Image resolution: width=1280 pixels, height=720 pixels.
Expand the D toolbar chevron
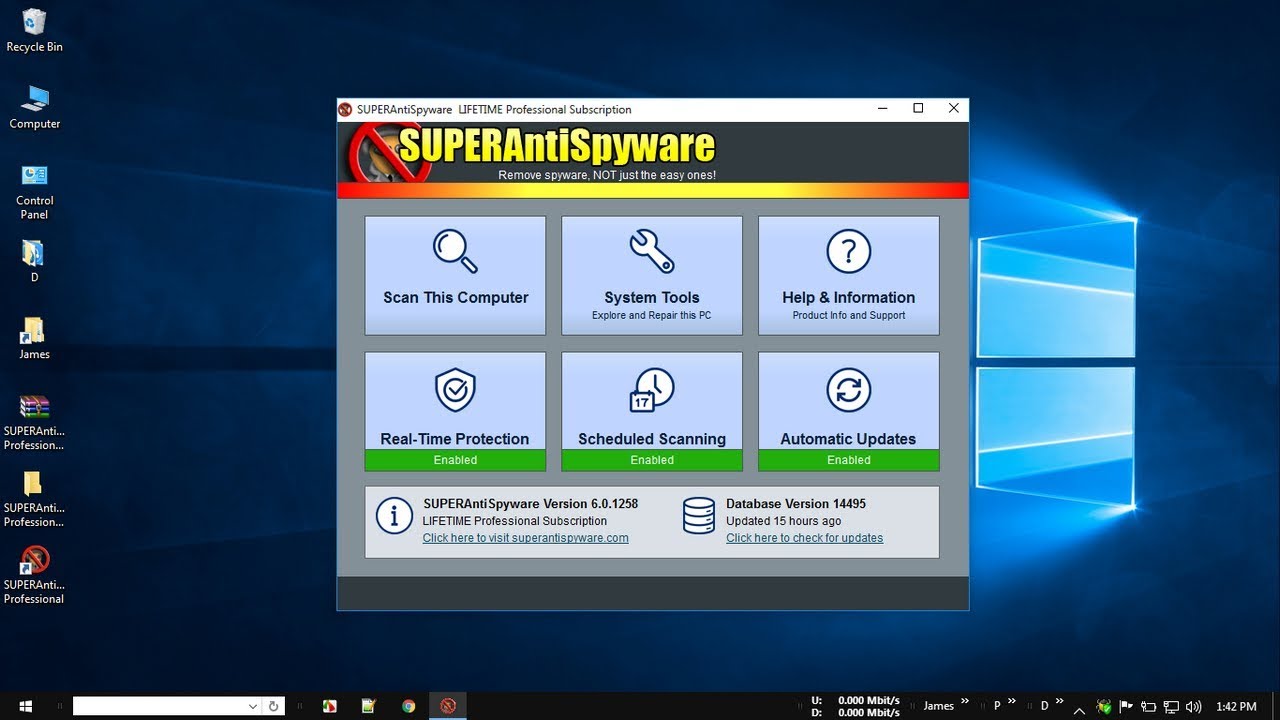click(1059, 702)
